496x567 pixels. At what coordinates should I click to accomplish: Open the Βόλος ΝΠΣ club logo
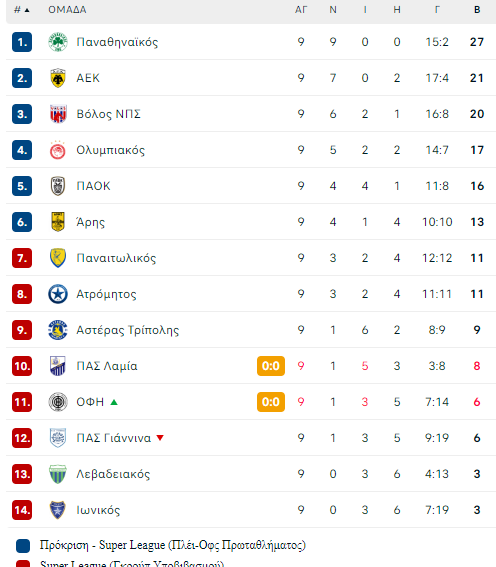58,114
